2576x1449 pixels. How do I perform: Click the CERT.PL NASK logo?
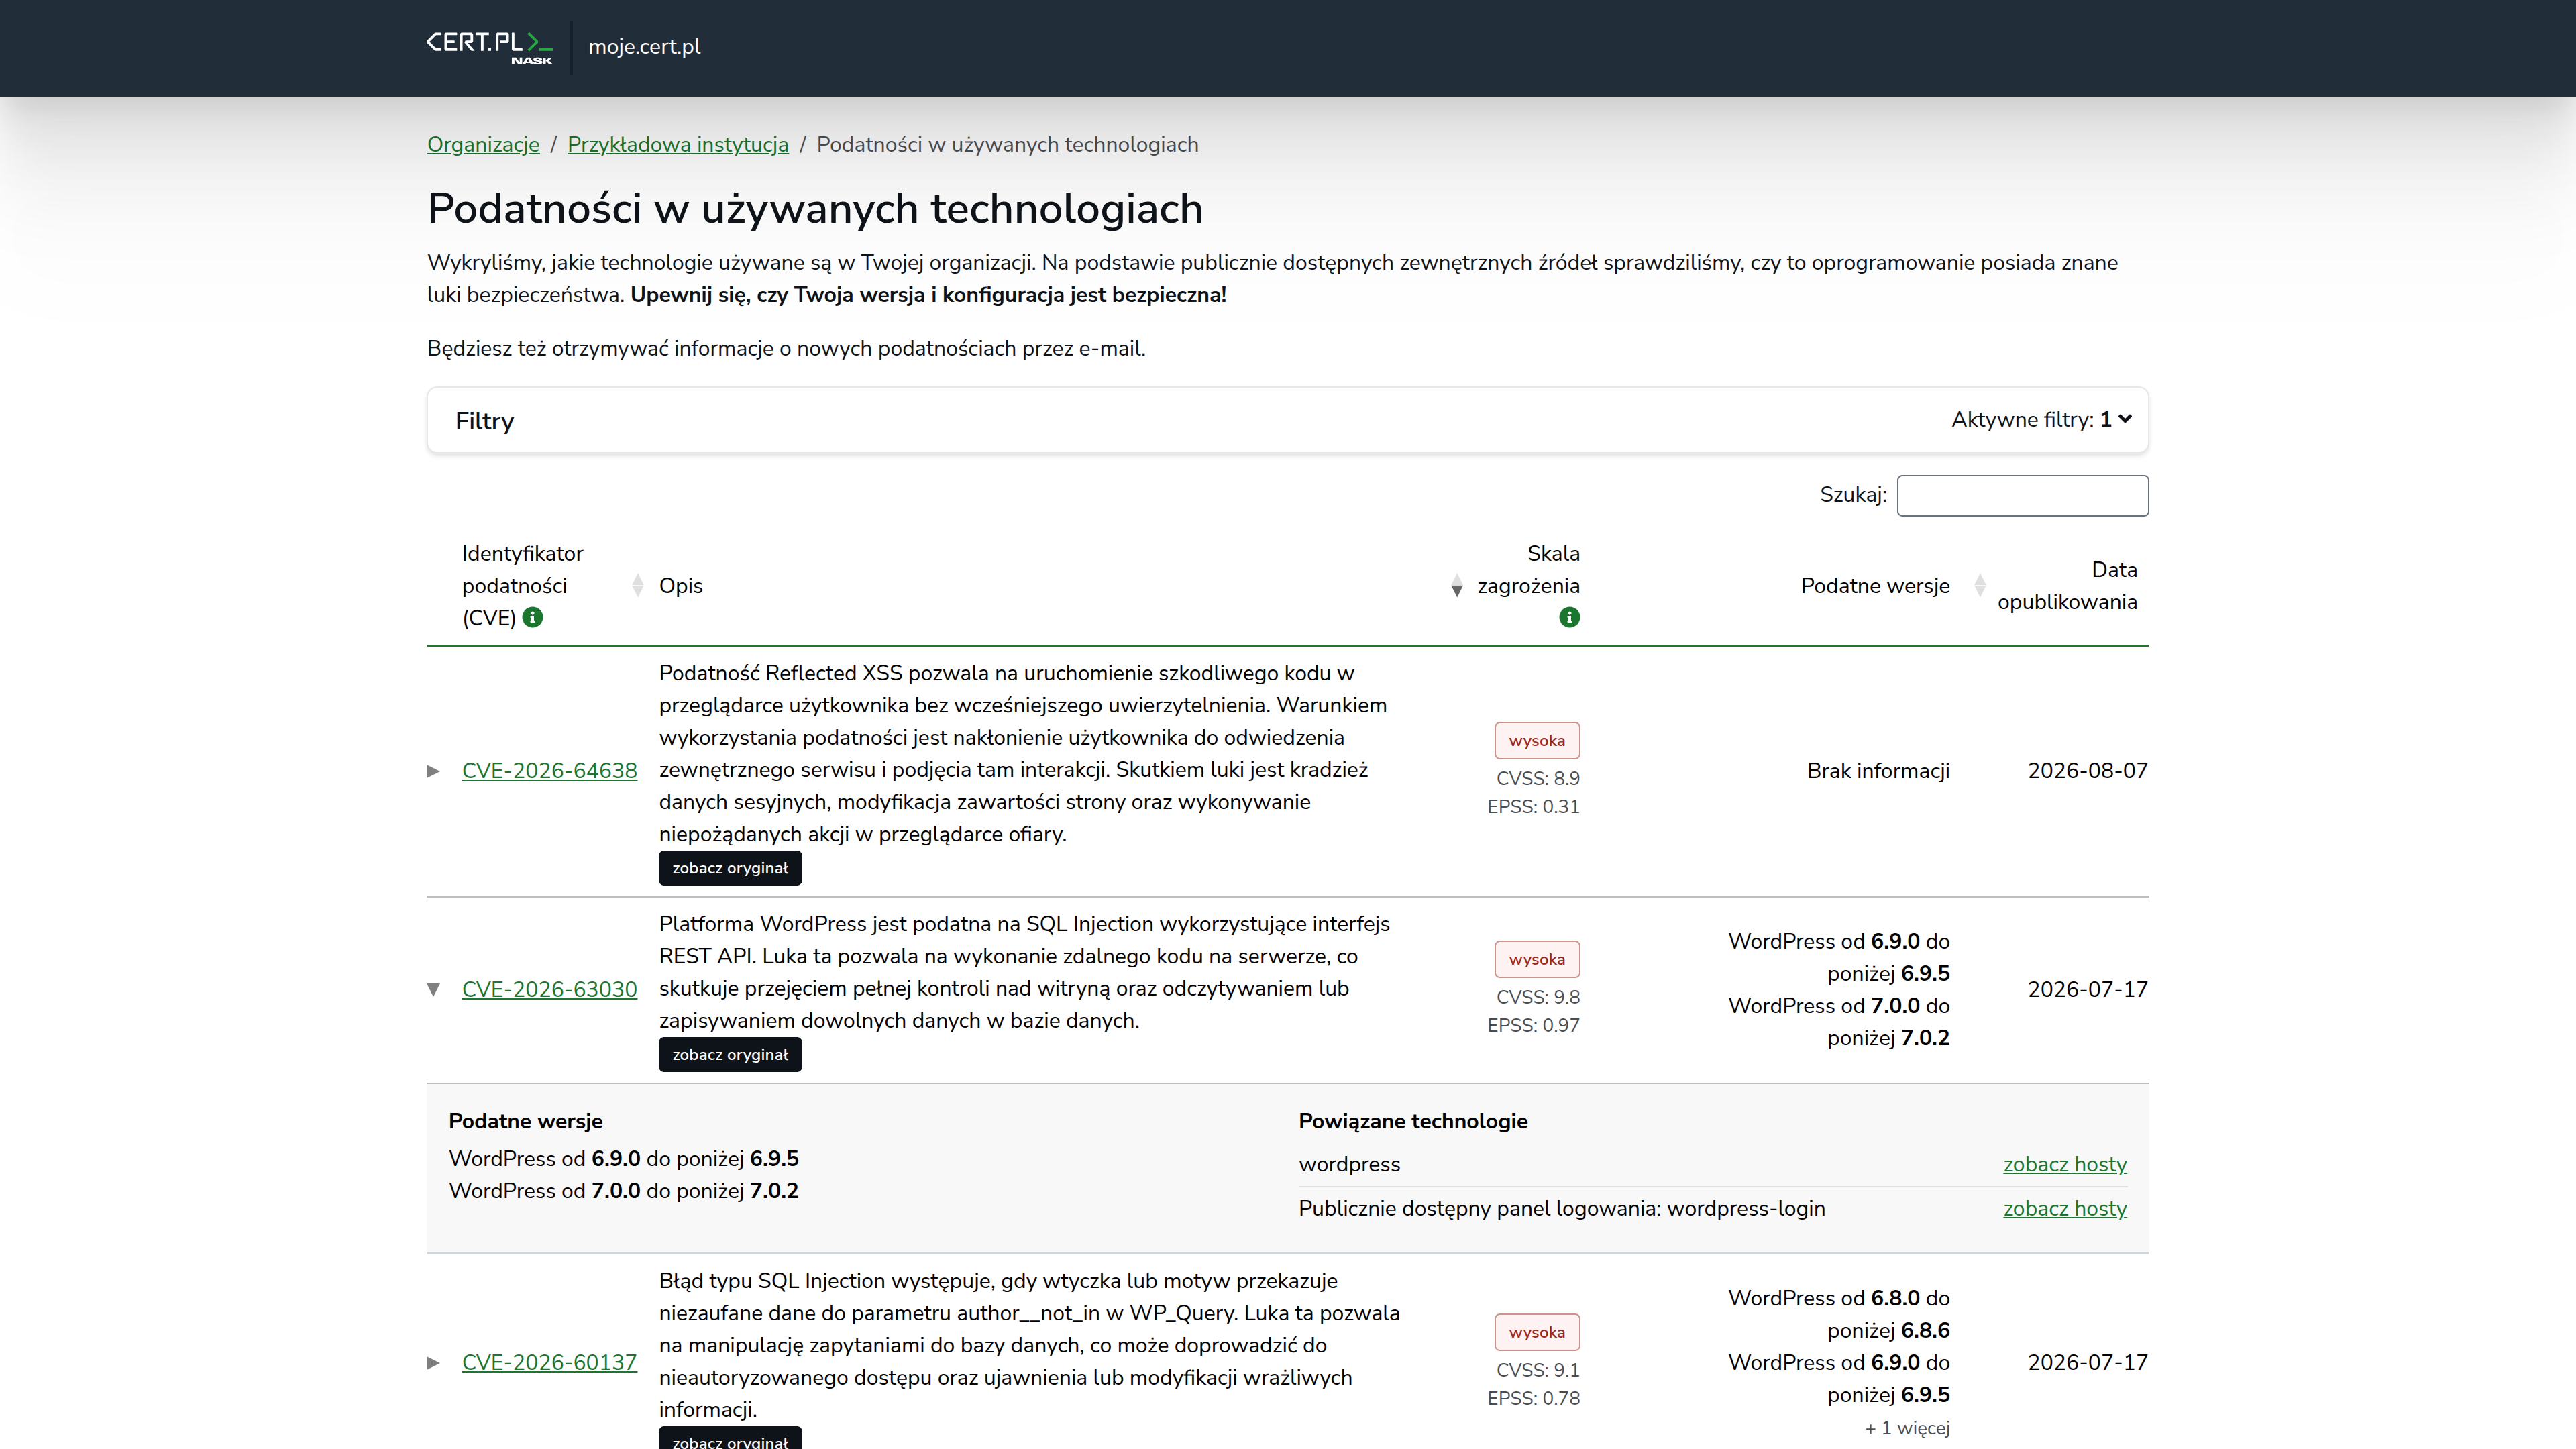[489, 47]
